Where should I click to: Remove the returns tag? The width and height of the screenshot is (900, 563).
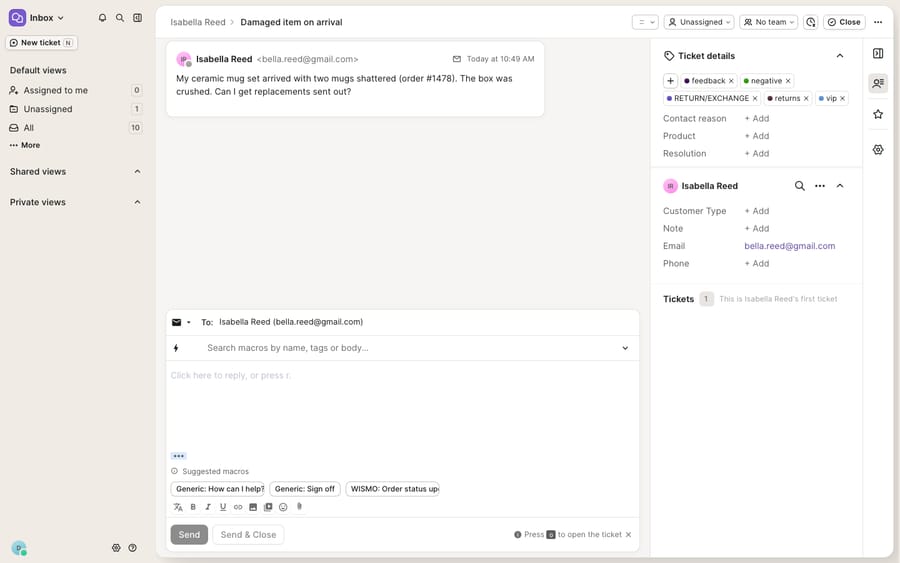[806, 99]
